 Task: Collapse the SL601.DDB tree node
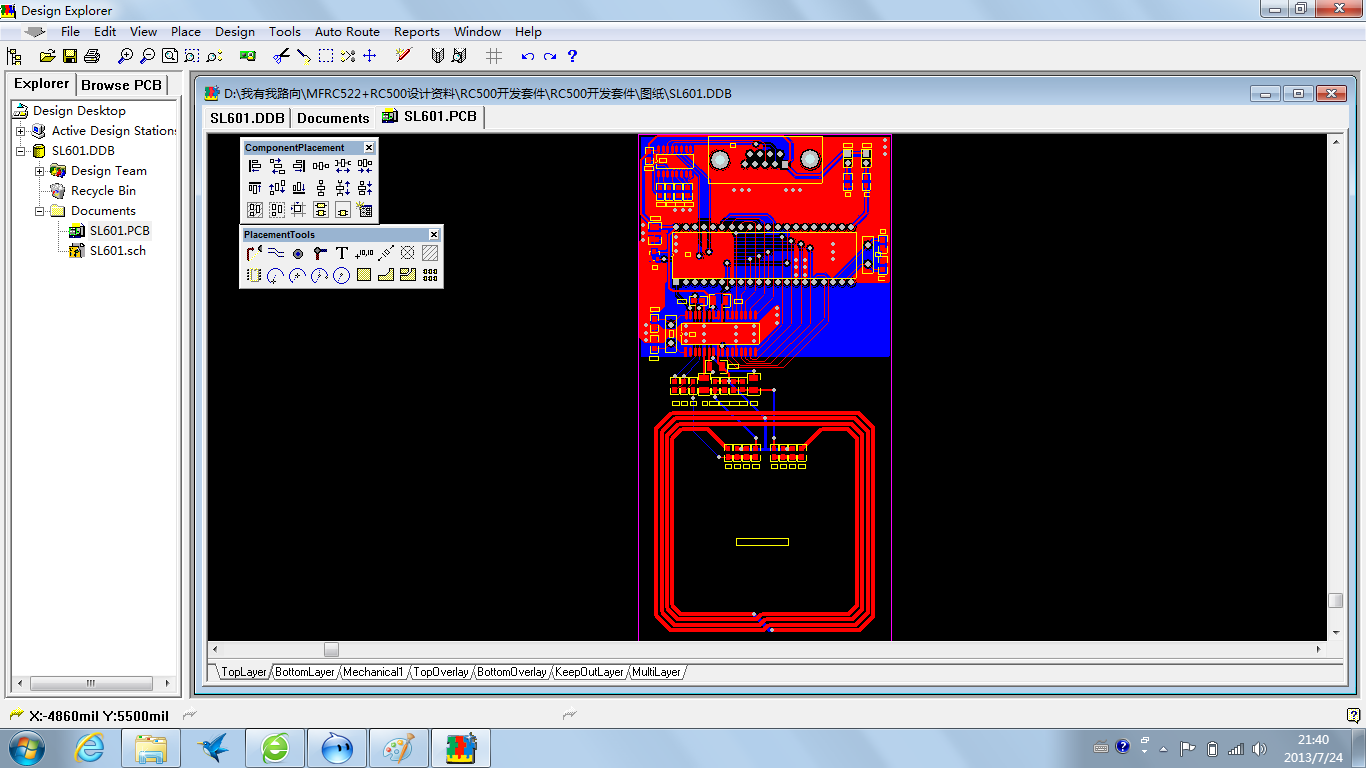click(x=21, y=151)
